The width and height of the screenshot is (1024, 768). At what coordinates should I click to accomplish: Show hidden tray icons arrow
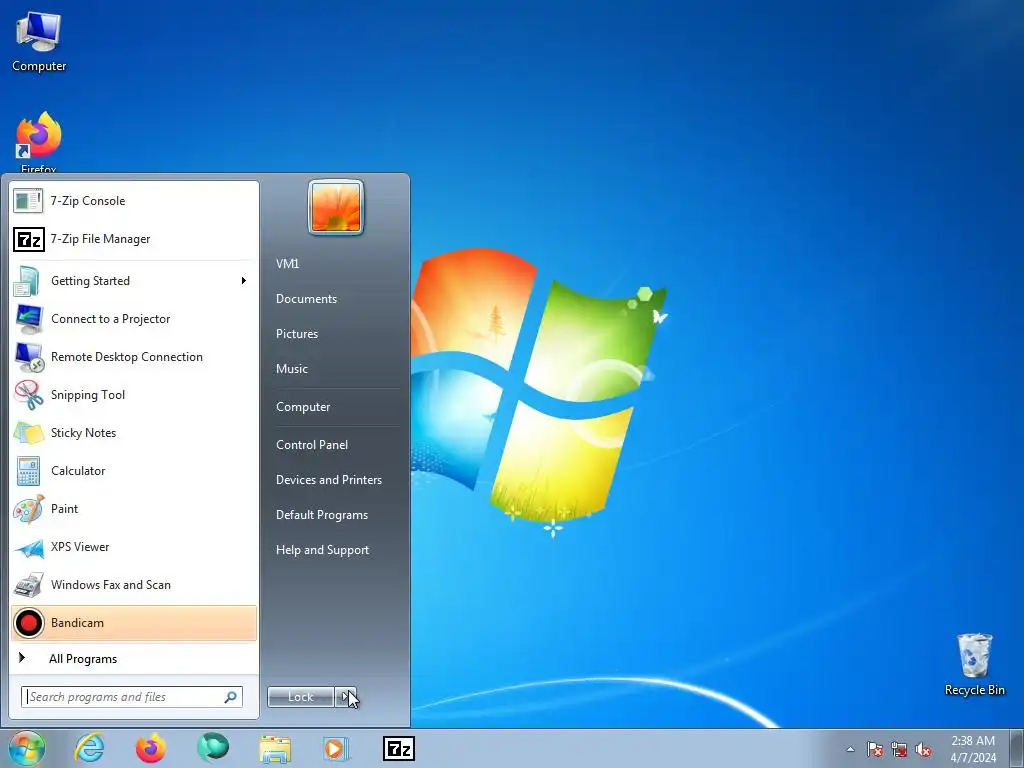pos(850,749)
